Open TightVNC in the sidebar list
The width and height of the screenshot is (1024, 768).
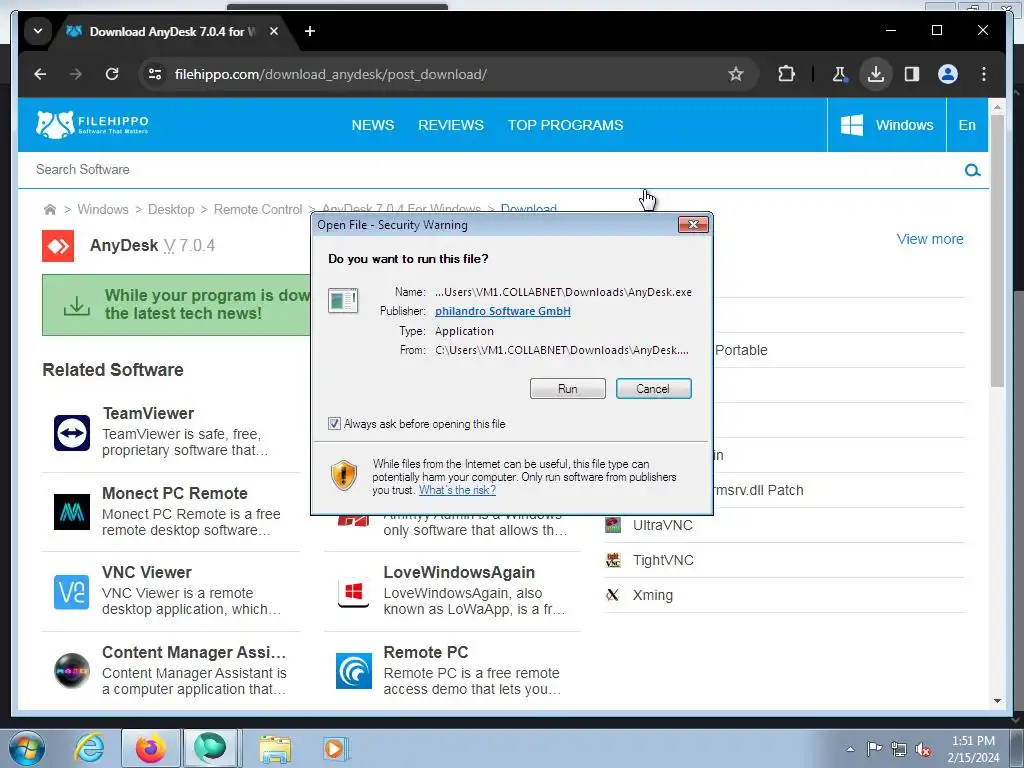663,560
